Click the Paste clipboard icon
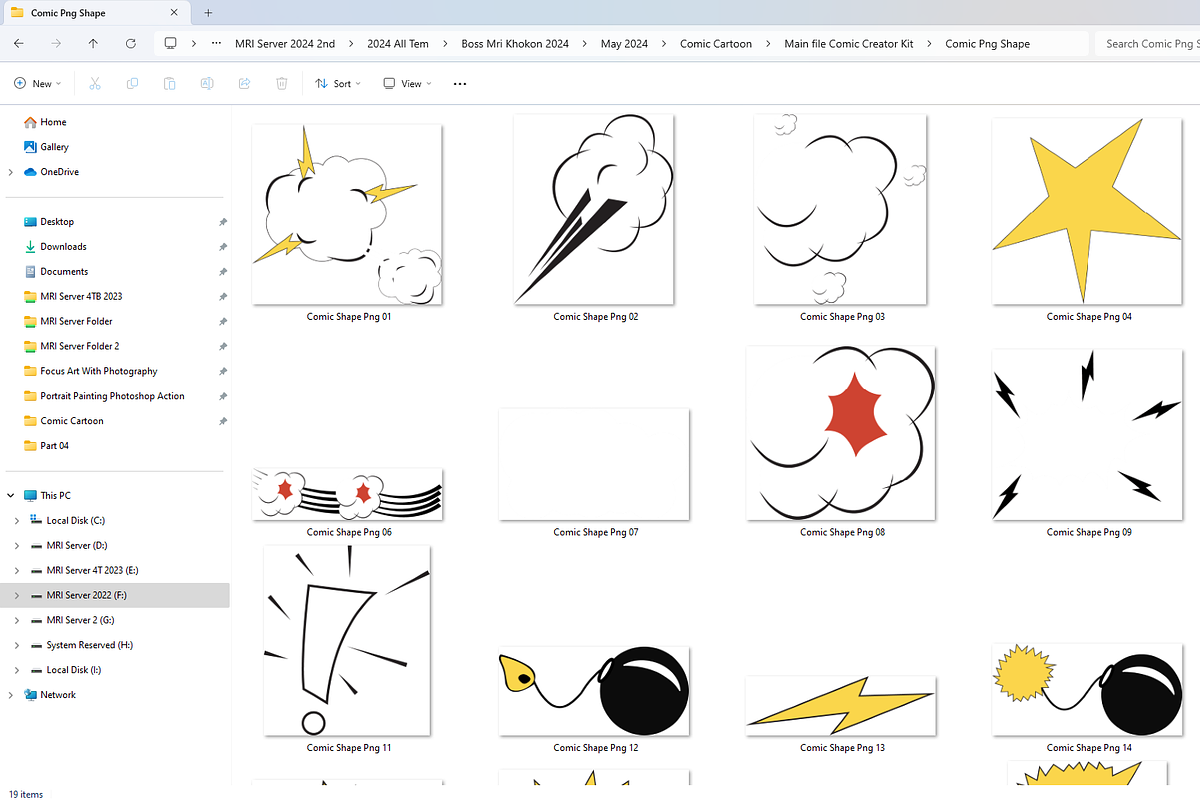1200x800 pixels. 170,84
